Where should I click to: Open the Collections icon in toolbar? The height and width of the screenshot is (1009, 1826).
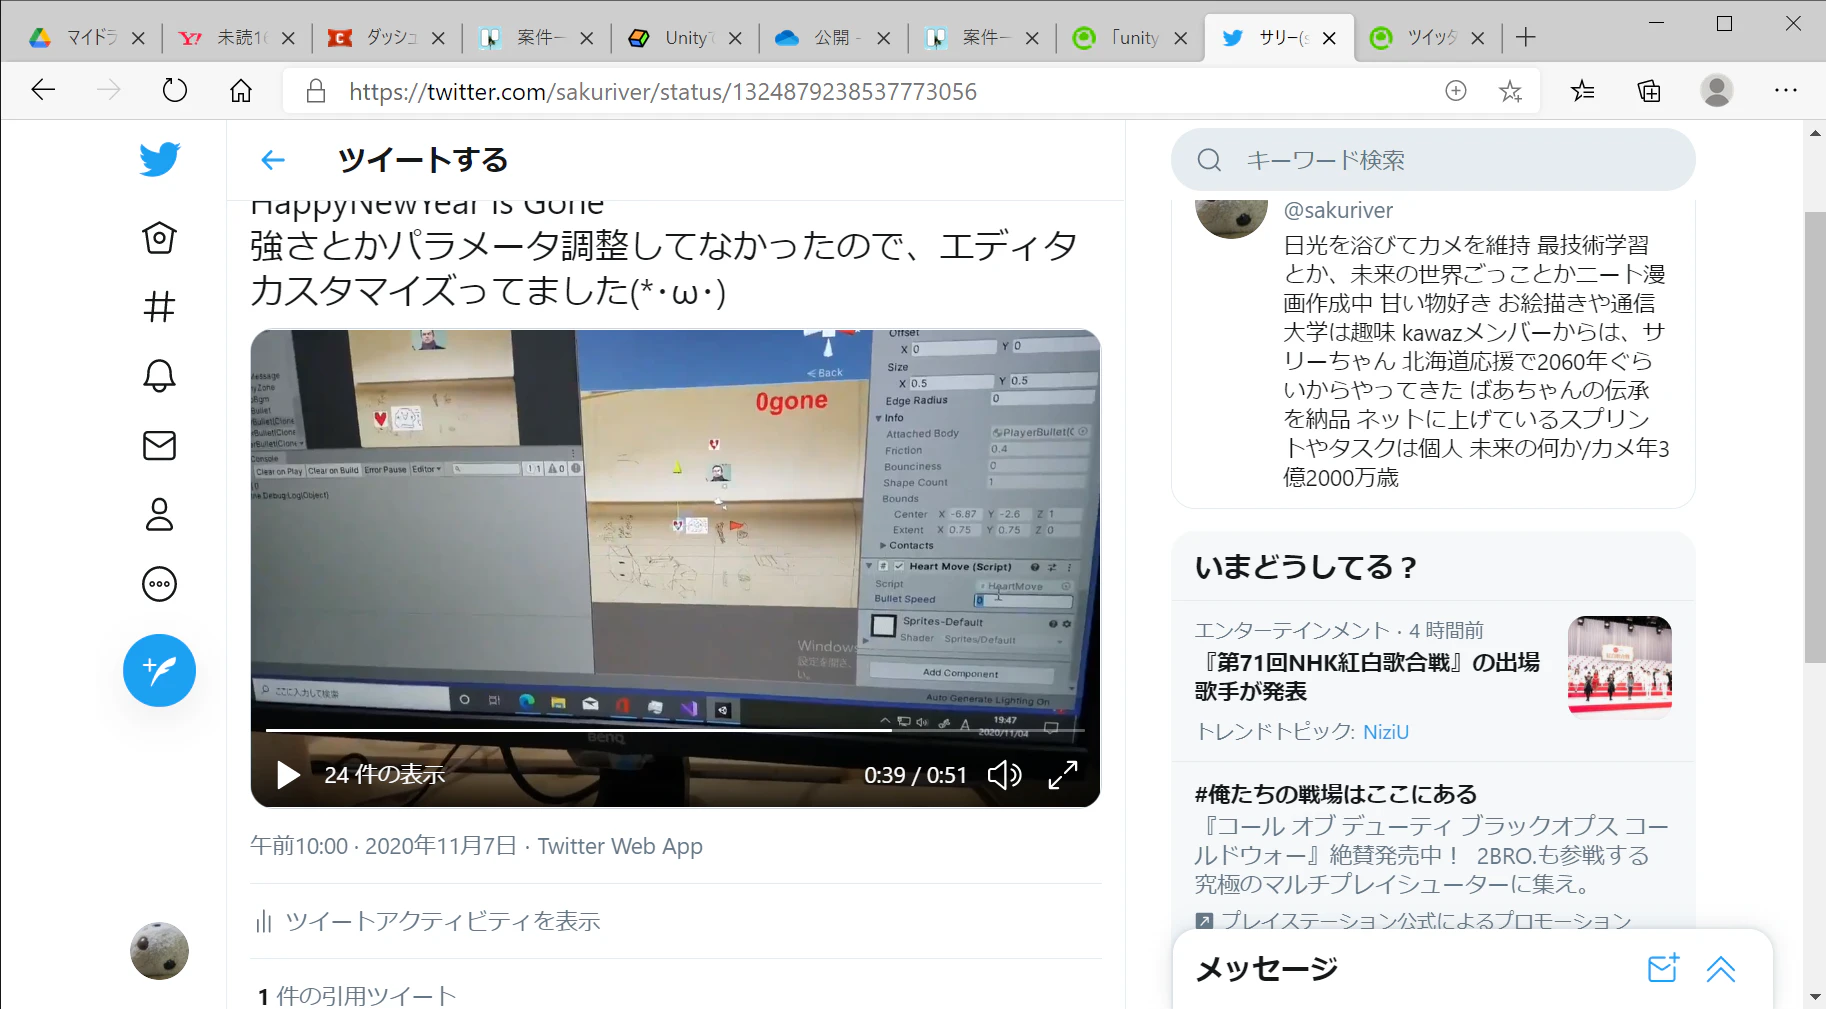[x=1649, y=91]
